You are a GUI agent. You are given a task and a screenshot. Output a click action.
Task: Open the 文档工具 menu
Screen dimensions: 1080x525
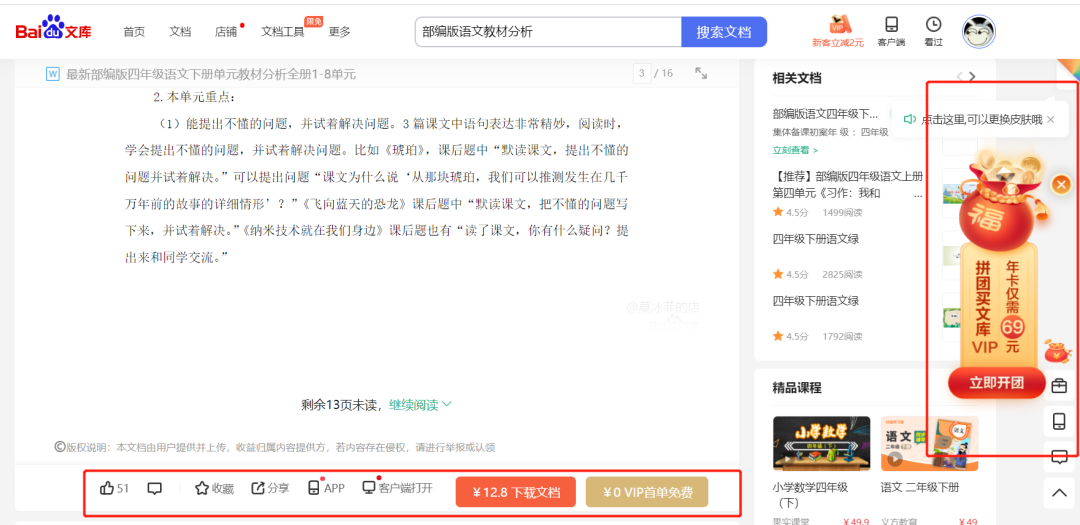coord(282,32)
